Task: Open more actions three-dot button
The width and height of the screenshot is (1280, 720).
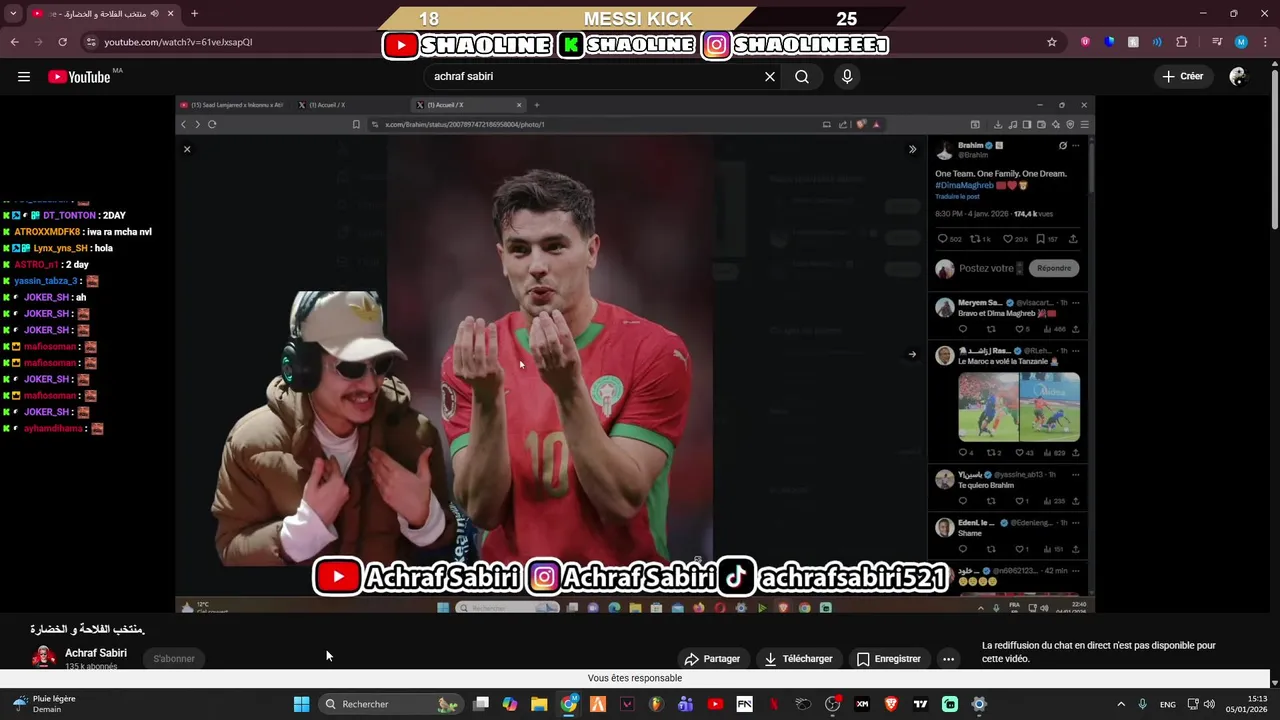Action: (x=948, y=659)
